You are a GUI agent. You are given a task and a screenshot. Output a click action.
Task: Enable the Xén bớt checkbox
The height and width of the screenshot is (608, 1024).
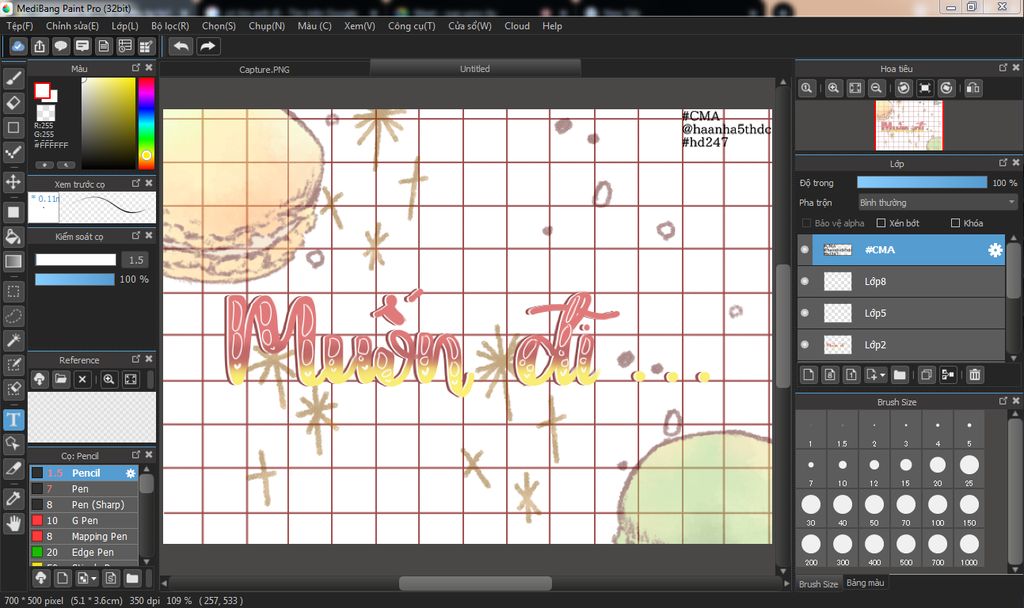880,223
